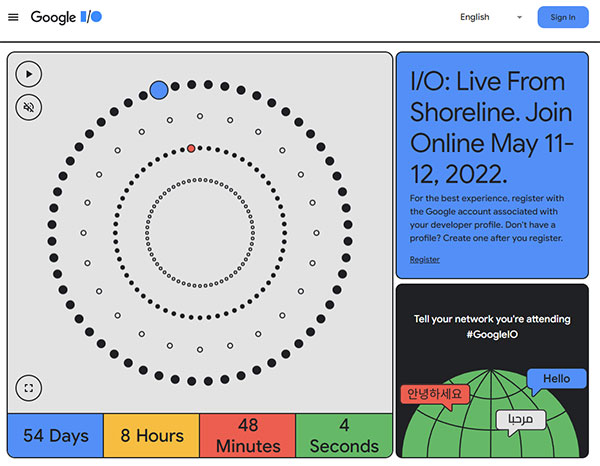Viewport: 600px width, 466px height.
Task: Enter fullscreen for the animation
Action: tap(29, 388)
